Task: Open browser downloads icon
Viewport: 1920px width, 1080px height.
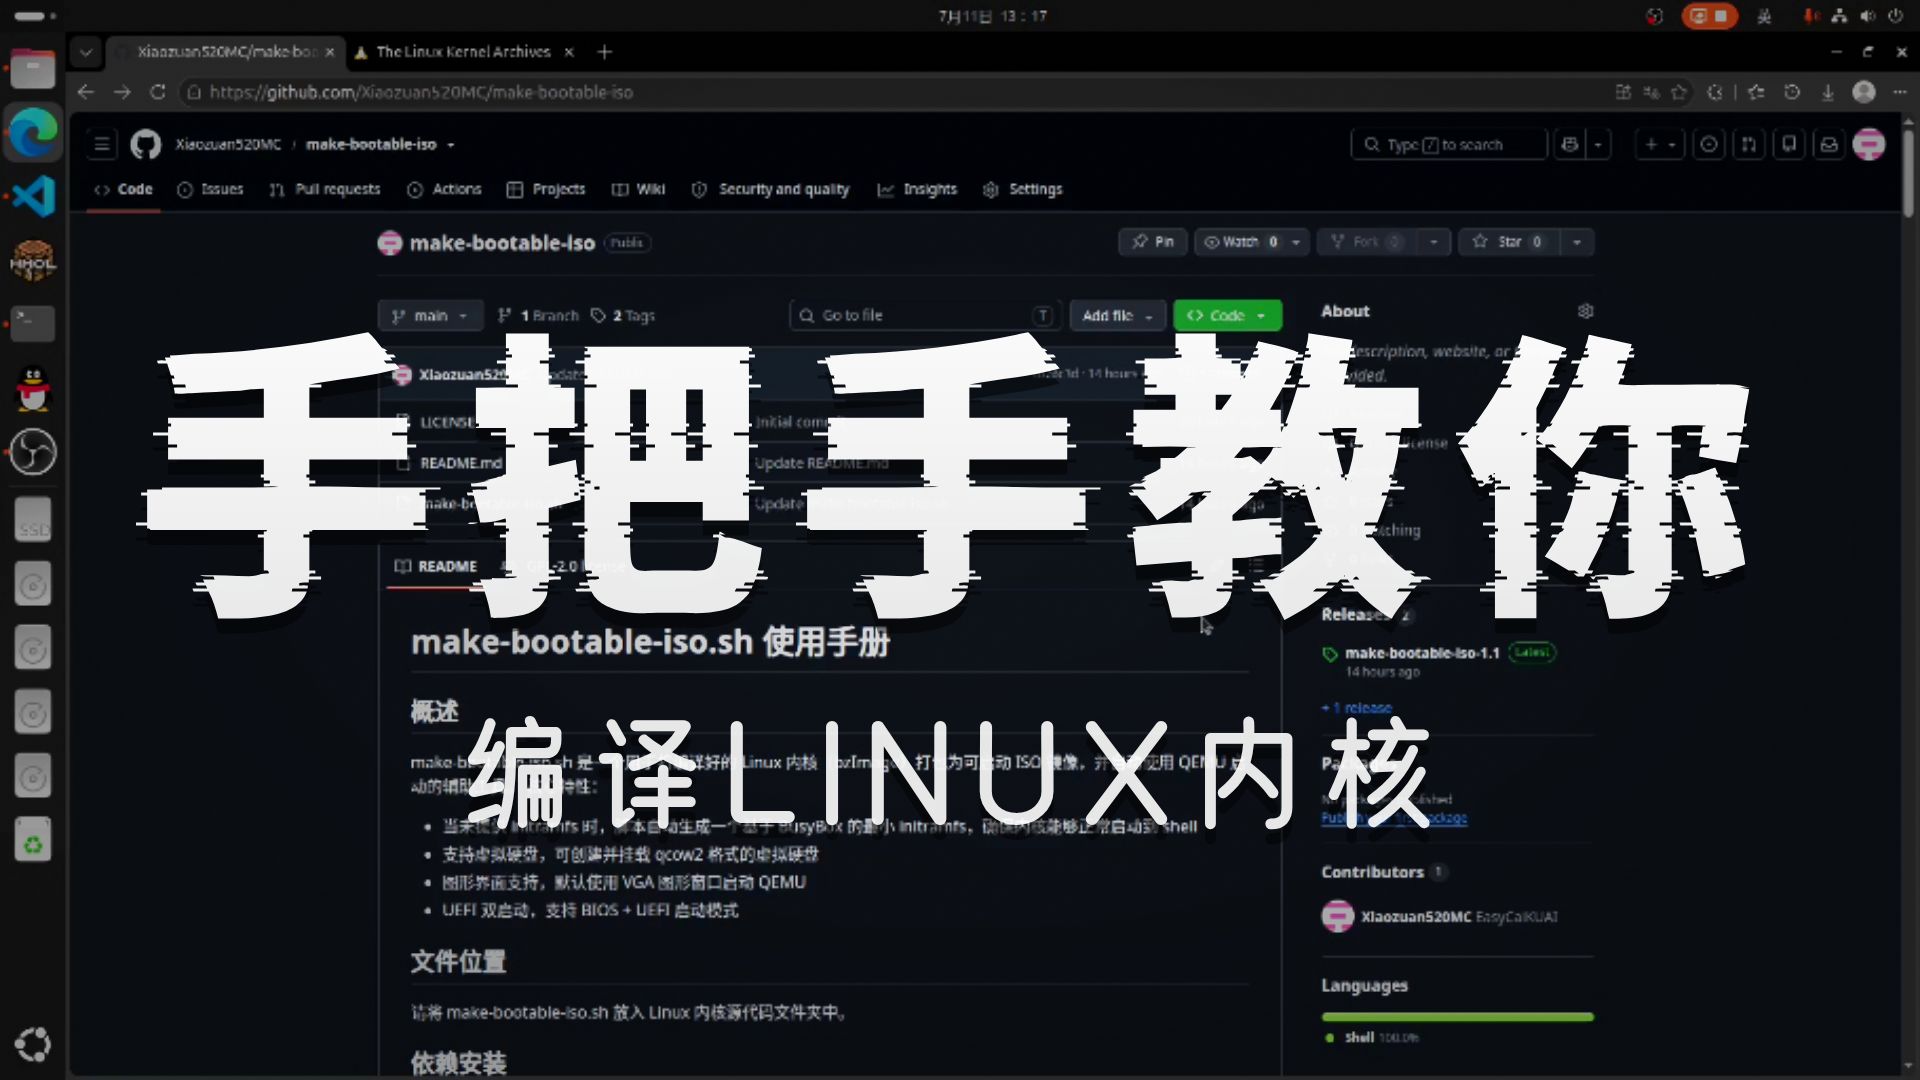Action: point(1827,92)
